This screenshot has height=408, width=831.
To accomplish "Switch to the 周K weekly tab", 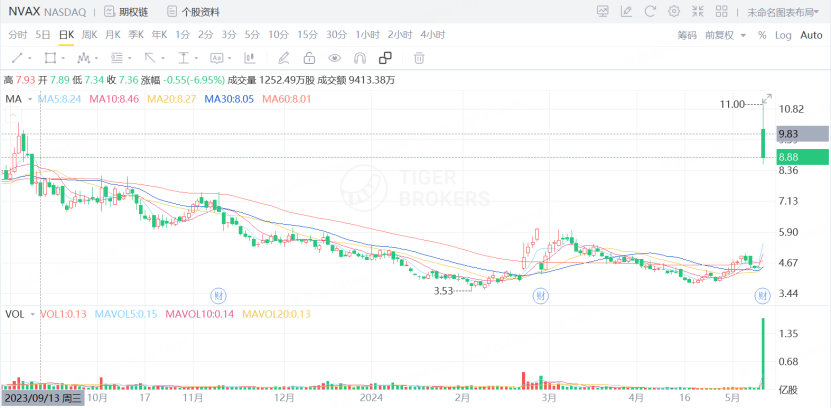I will tap(90, 35).
